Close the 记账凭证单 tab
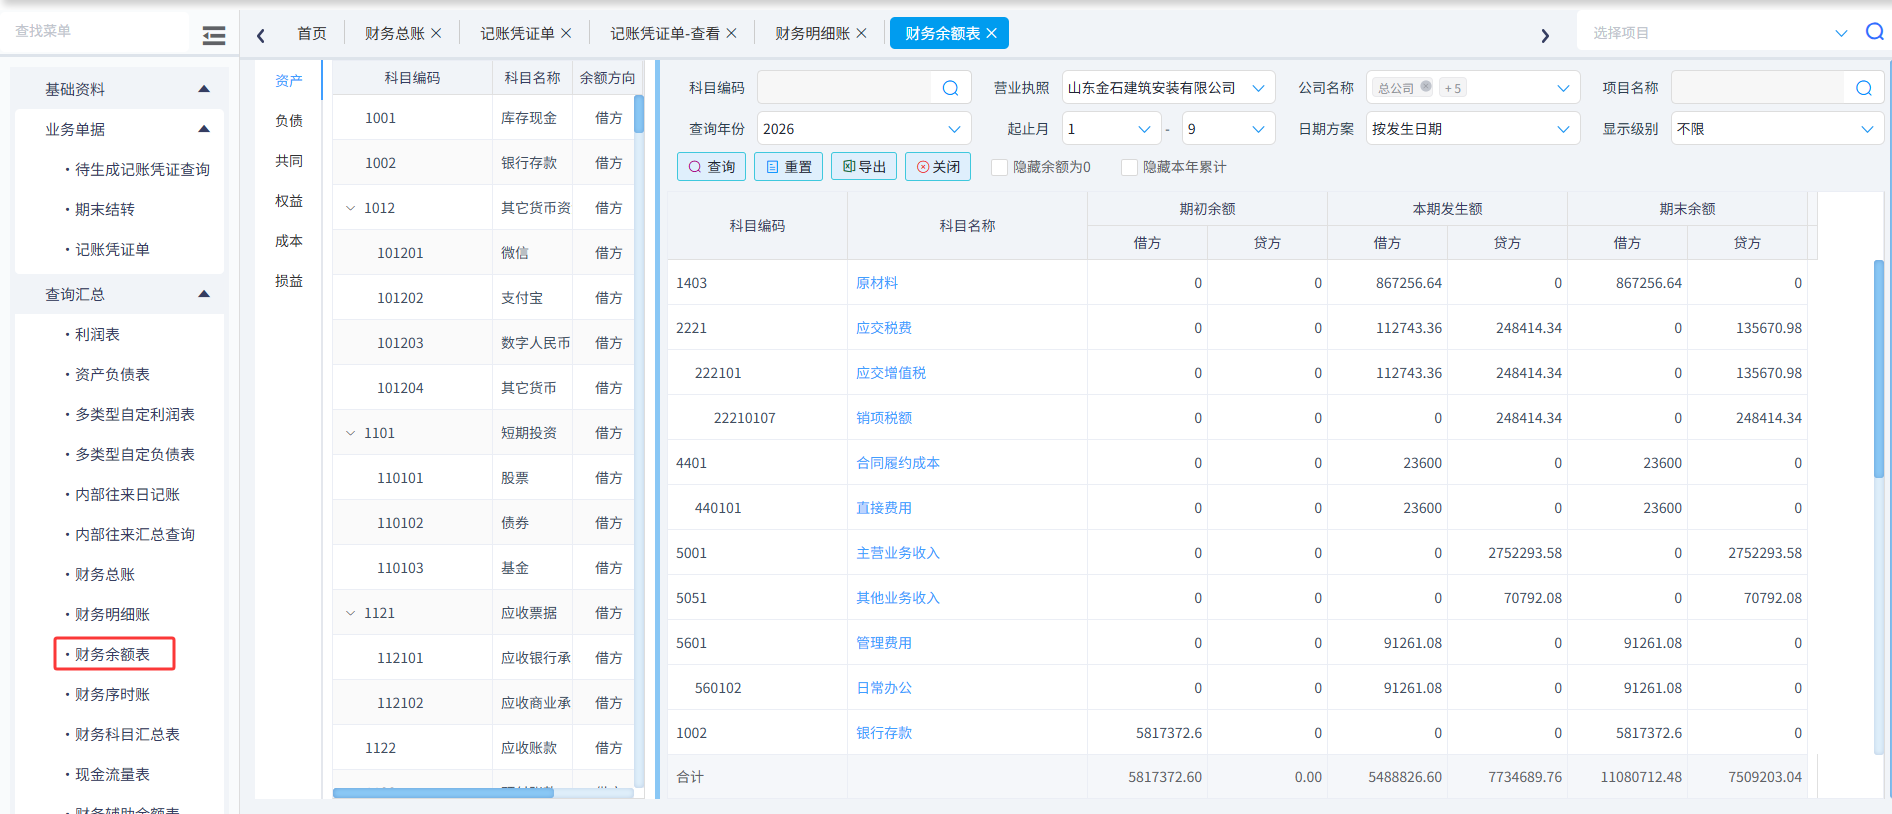 tap(566, 33)
